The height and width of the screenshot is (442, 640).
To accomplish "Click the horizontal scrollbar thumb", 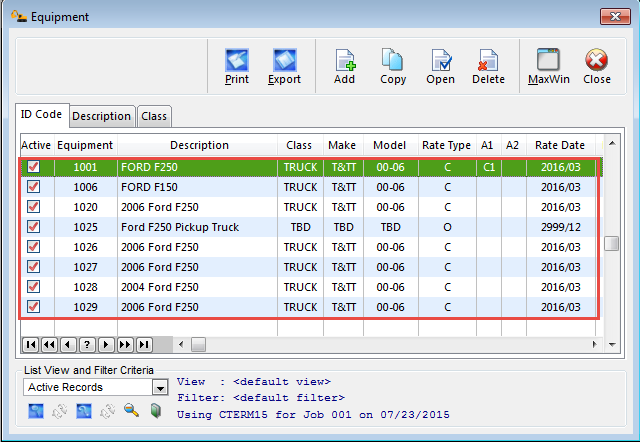I will 198,344.
